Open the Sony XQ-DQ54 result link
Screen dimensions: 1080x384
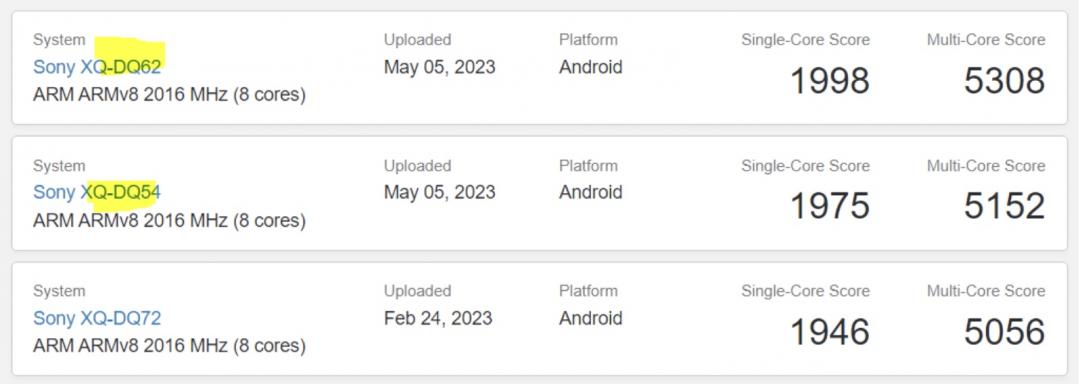coord(97,192)
